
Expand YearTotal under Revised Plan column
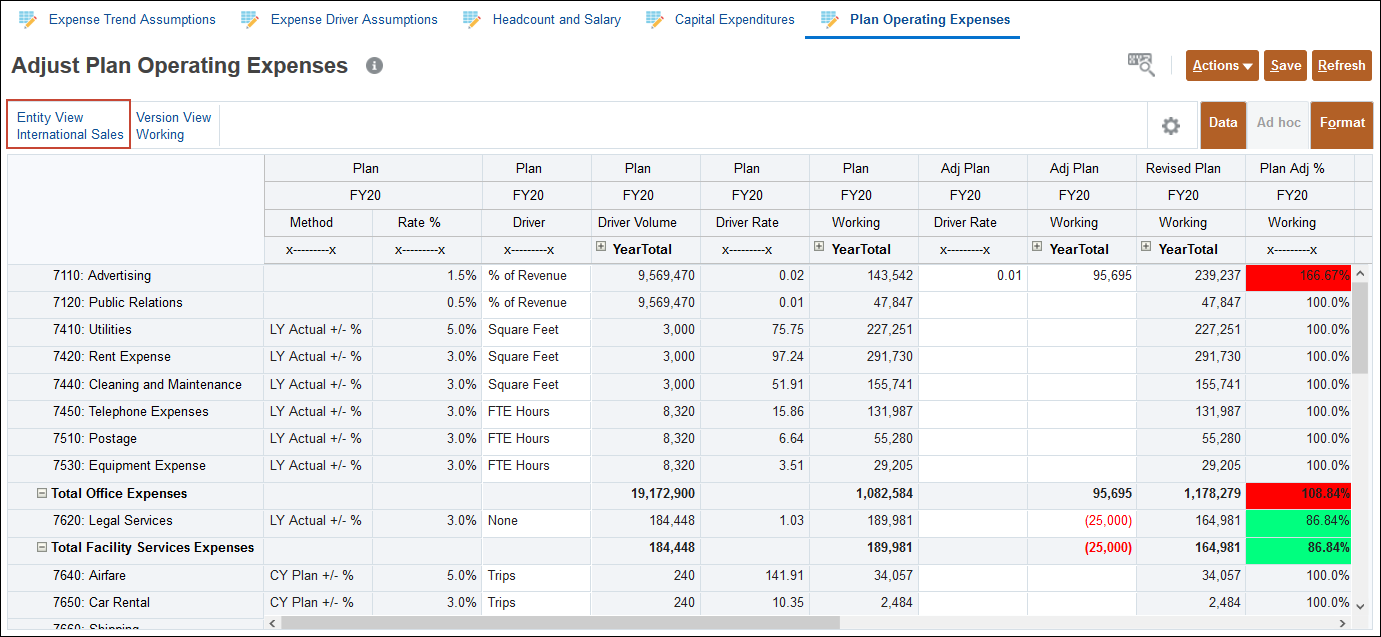[x=1146, y=246]
